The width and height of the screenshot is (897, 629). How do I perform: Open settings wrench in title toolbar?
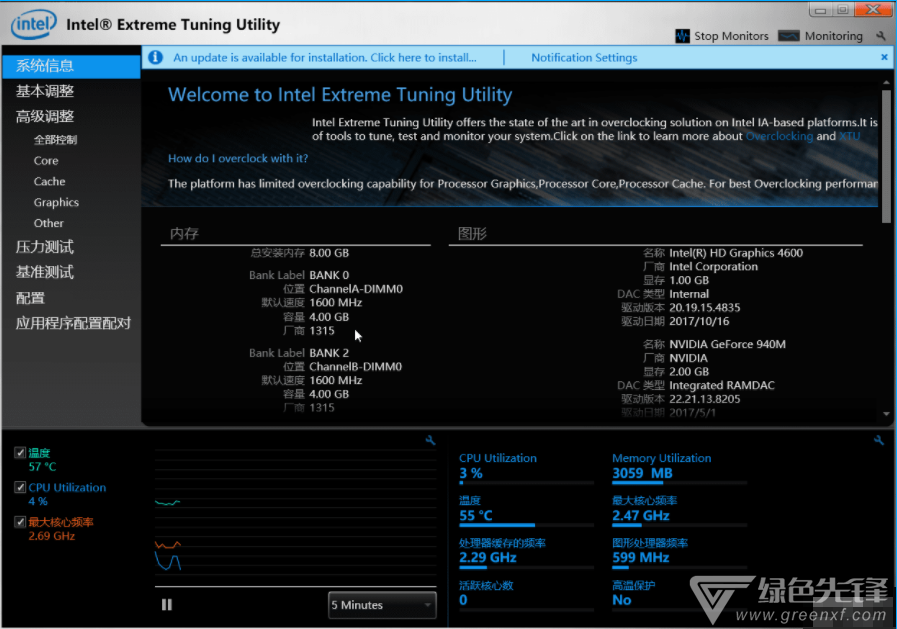(x=881, y=35)
